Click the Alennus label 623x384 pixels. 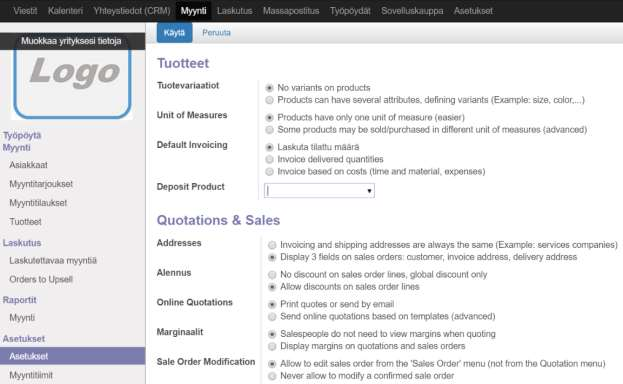[174, 273]
